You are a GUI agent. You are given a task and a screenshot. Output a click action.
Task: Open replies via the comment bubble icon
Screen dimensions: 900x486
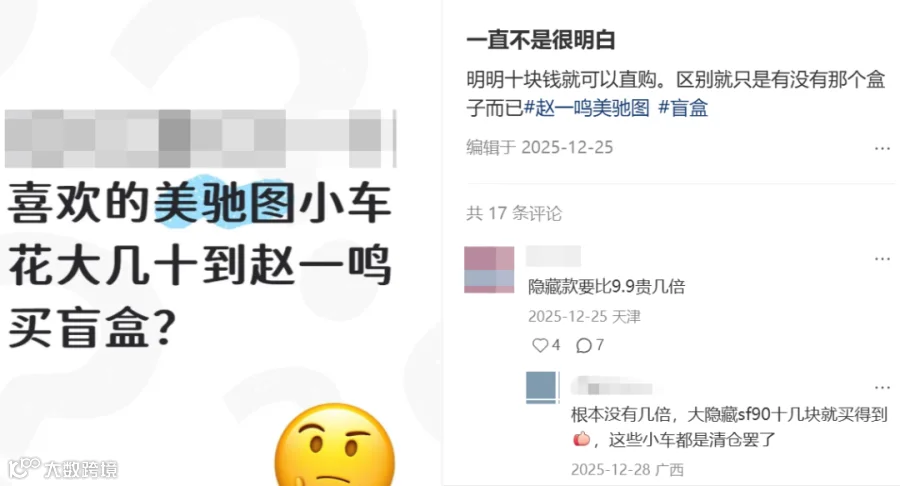click(x=584, y=345)
